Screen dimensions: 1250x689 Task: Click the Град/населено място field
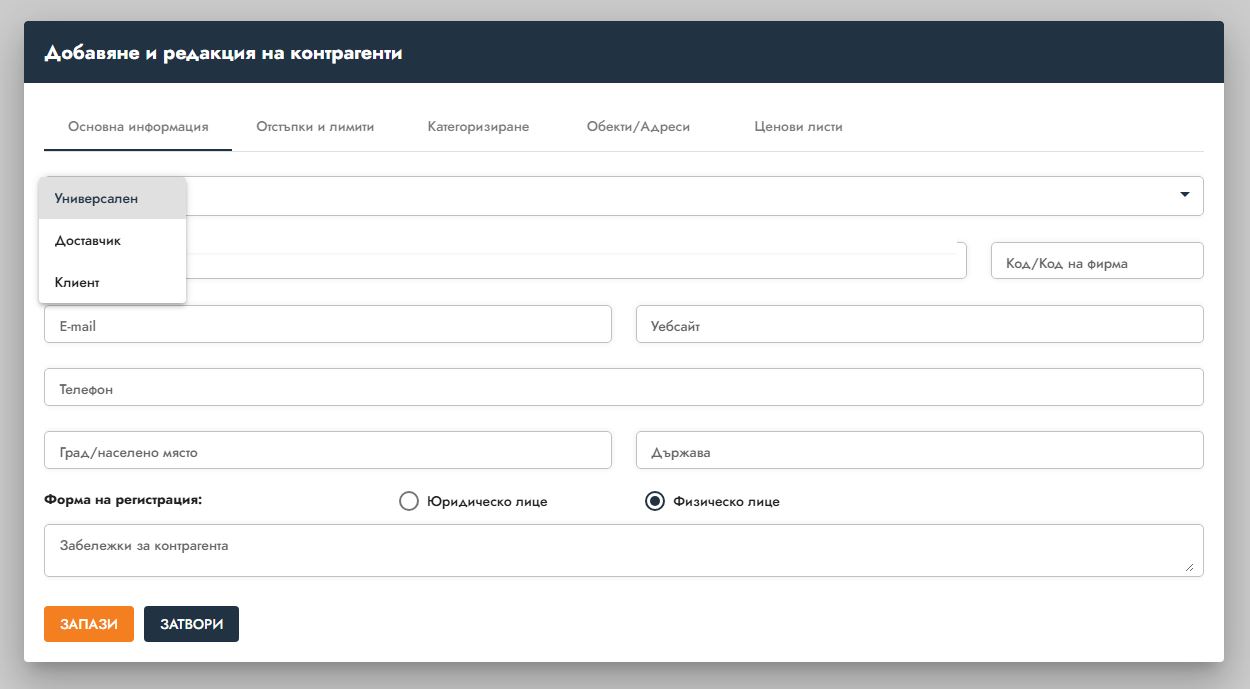point(327,451)
